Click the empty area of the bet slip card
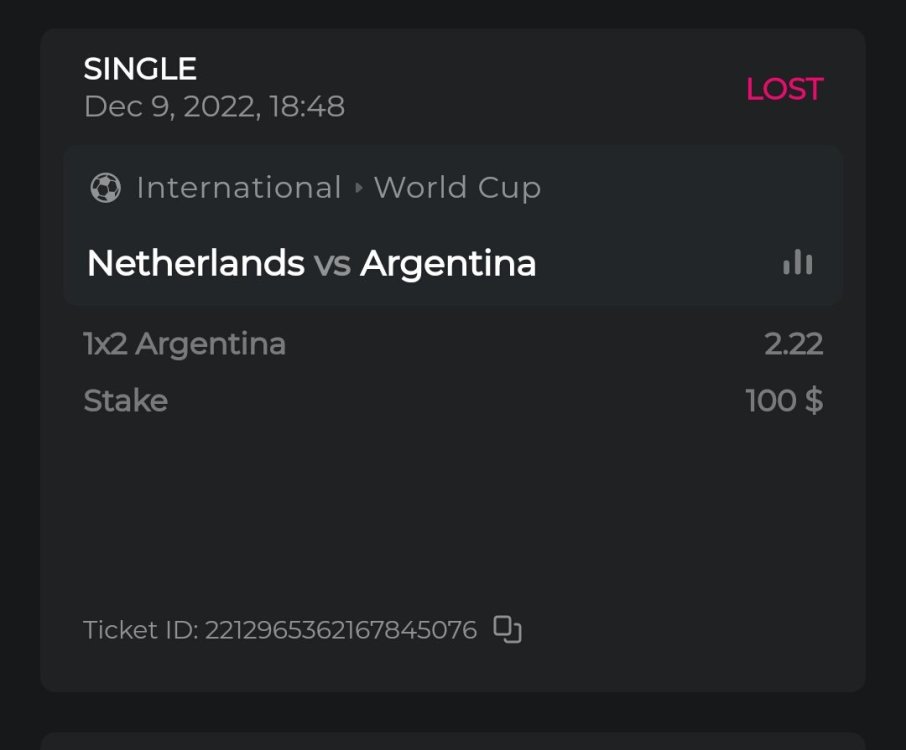The height and width of the screenshot is (750, 906). 450,510
